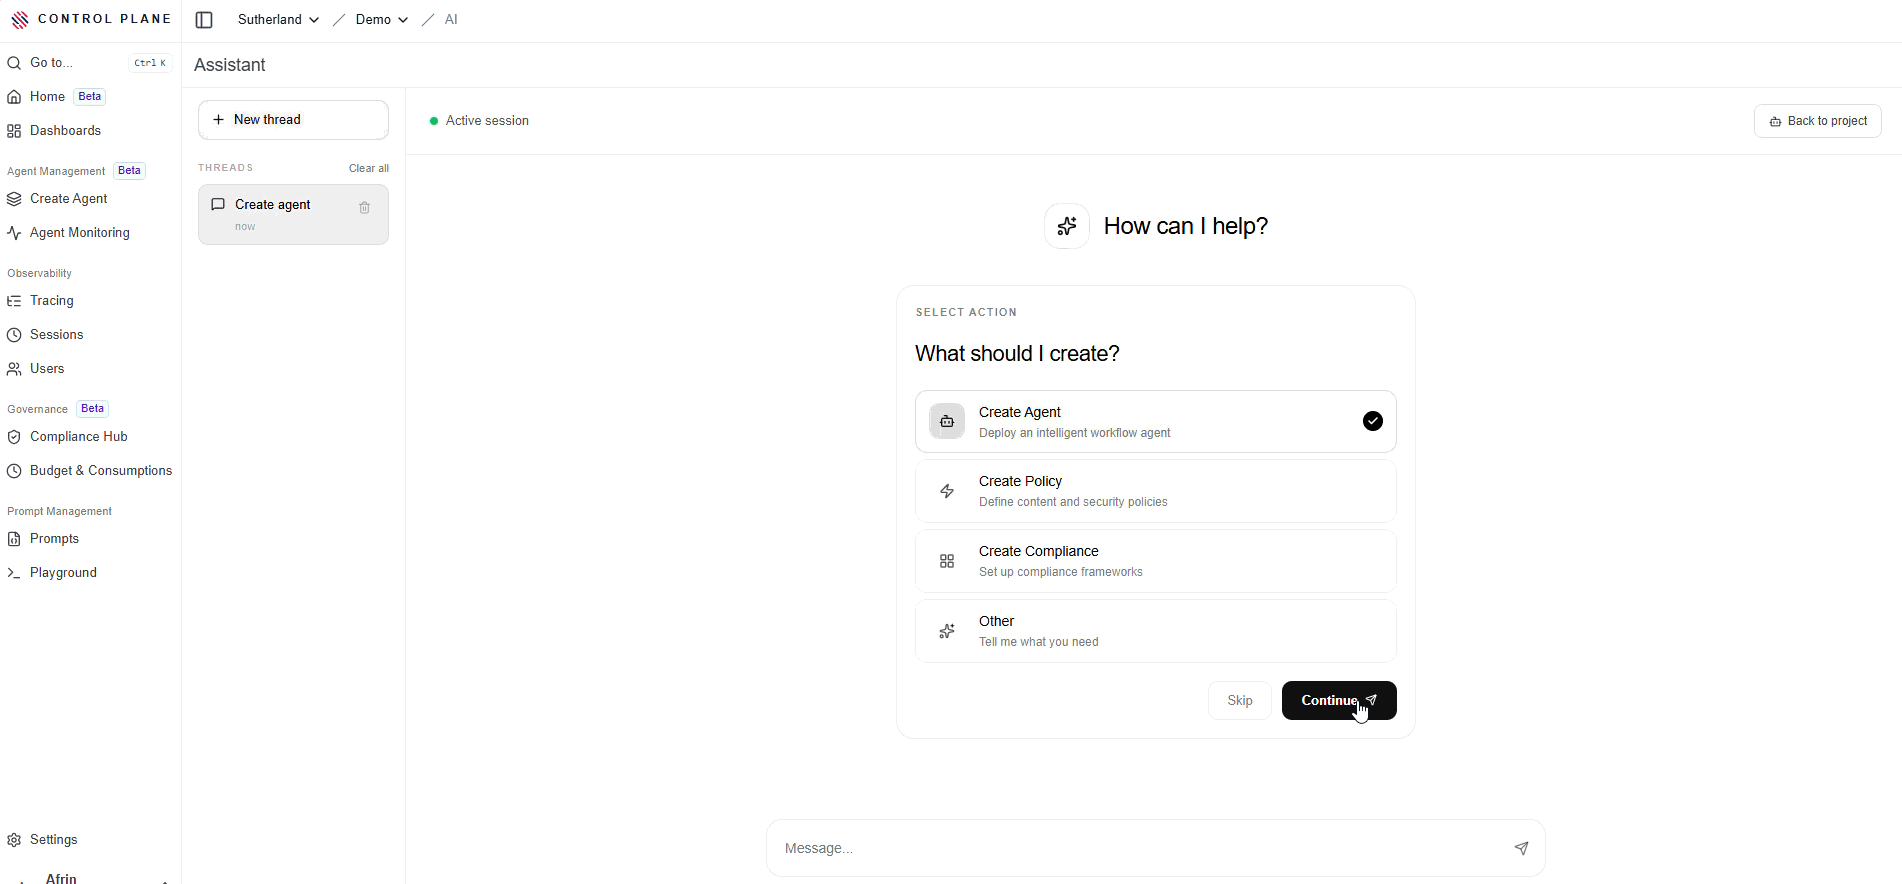The width and height of the screenshot is (1902, 884).
Task: Click the Skip button
Action: 1240,700
